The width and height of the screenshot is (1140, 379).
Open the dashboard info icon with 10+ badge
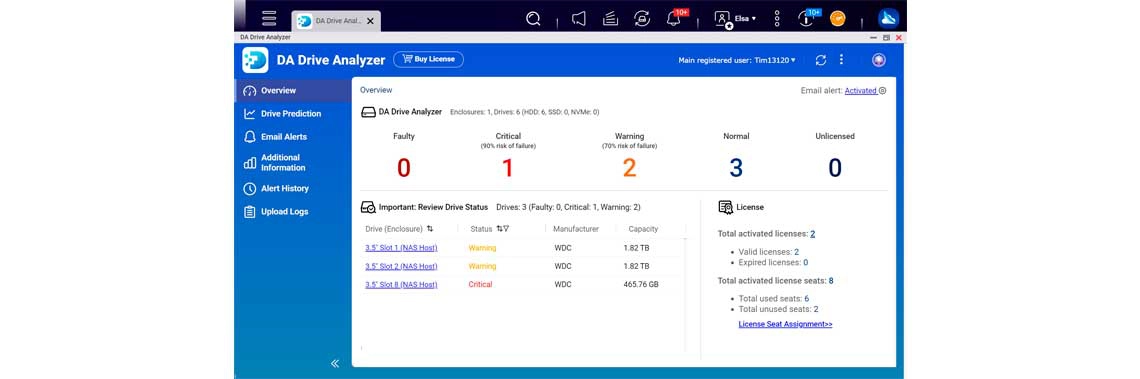(x=806, y=19)
